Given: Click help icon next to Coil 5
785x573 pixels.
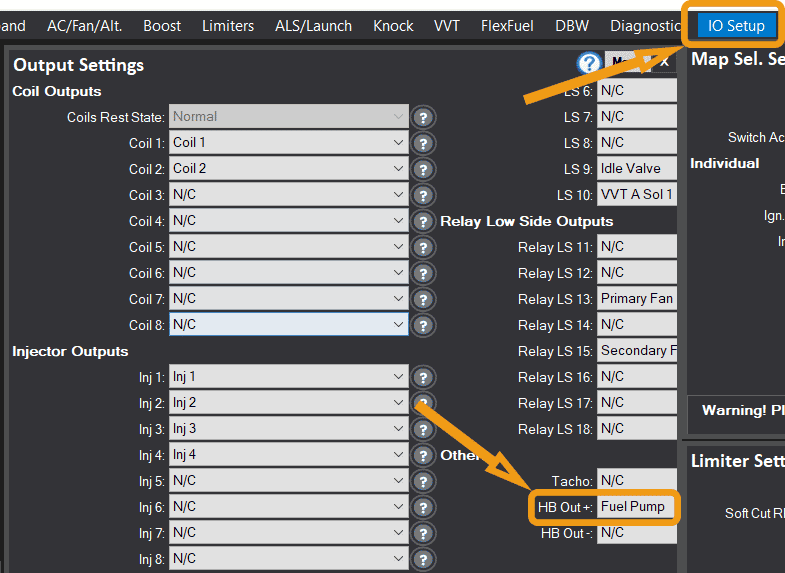Looking at the screenshot, I should pos(423,247).
